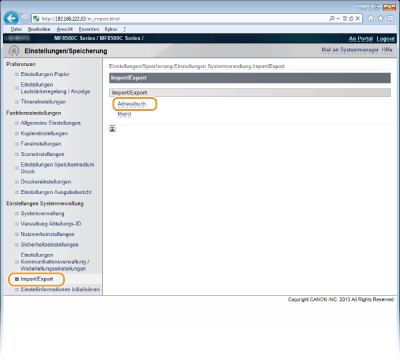Open Allgemeine Einstellungen in sidebar

coord(51,123)
